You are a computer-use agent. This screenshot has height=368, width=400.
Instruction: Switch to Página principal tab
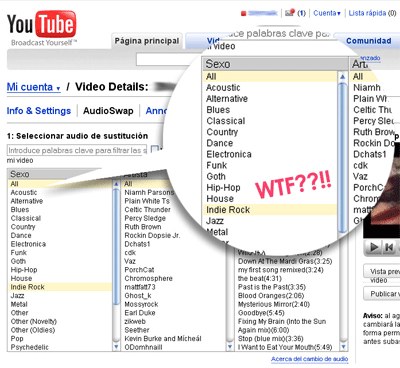coord(147,41)
